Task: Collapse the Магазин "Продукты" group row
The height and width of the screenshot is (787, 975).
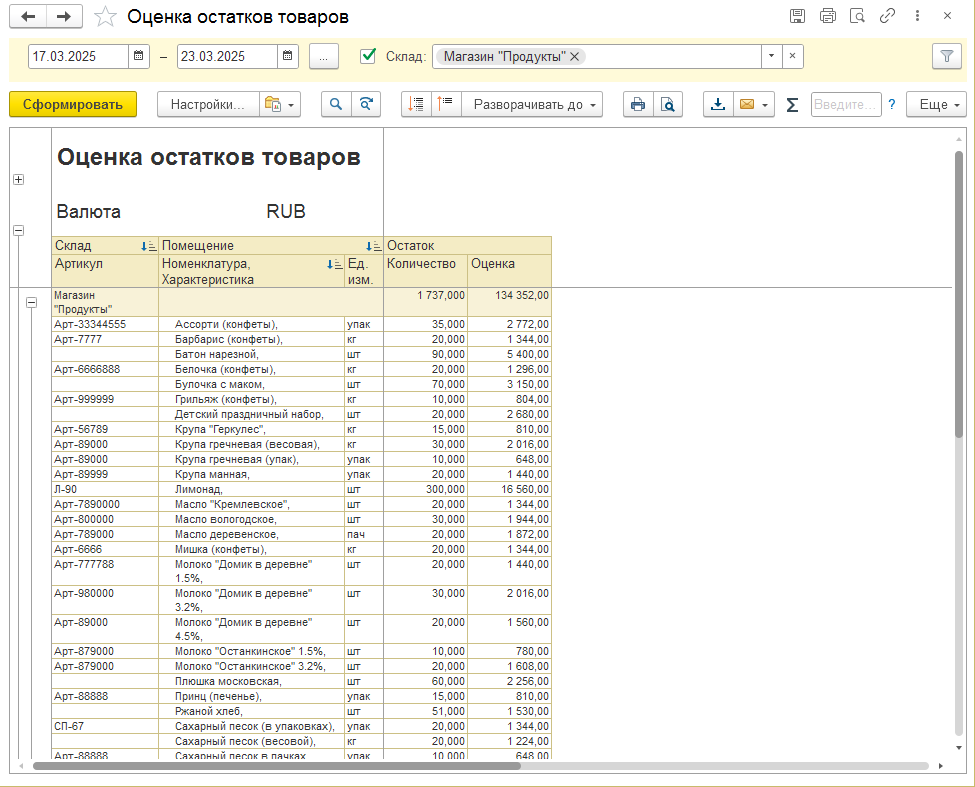Action: 31,303
